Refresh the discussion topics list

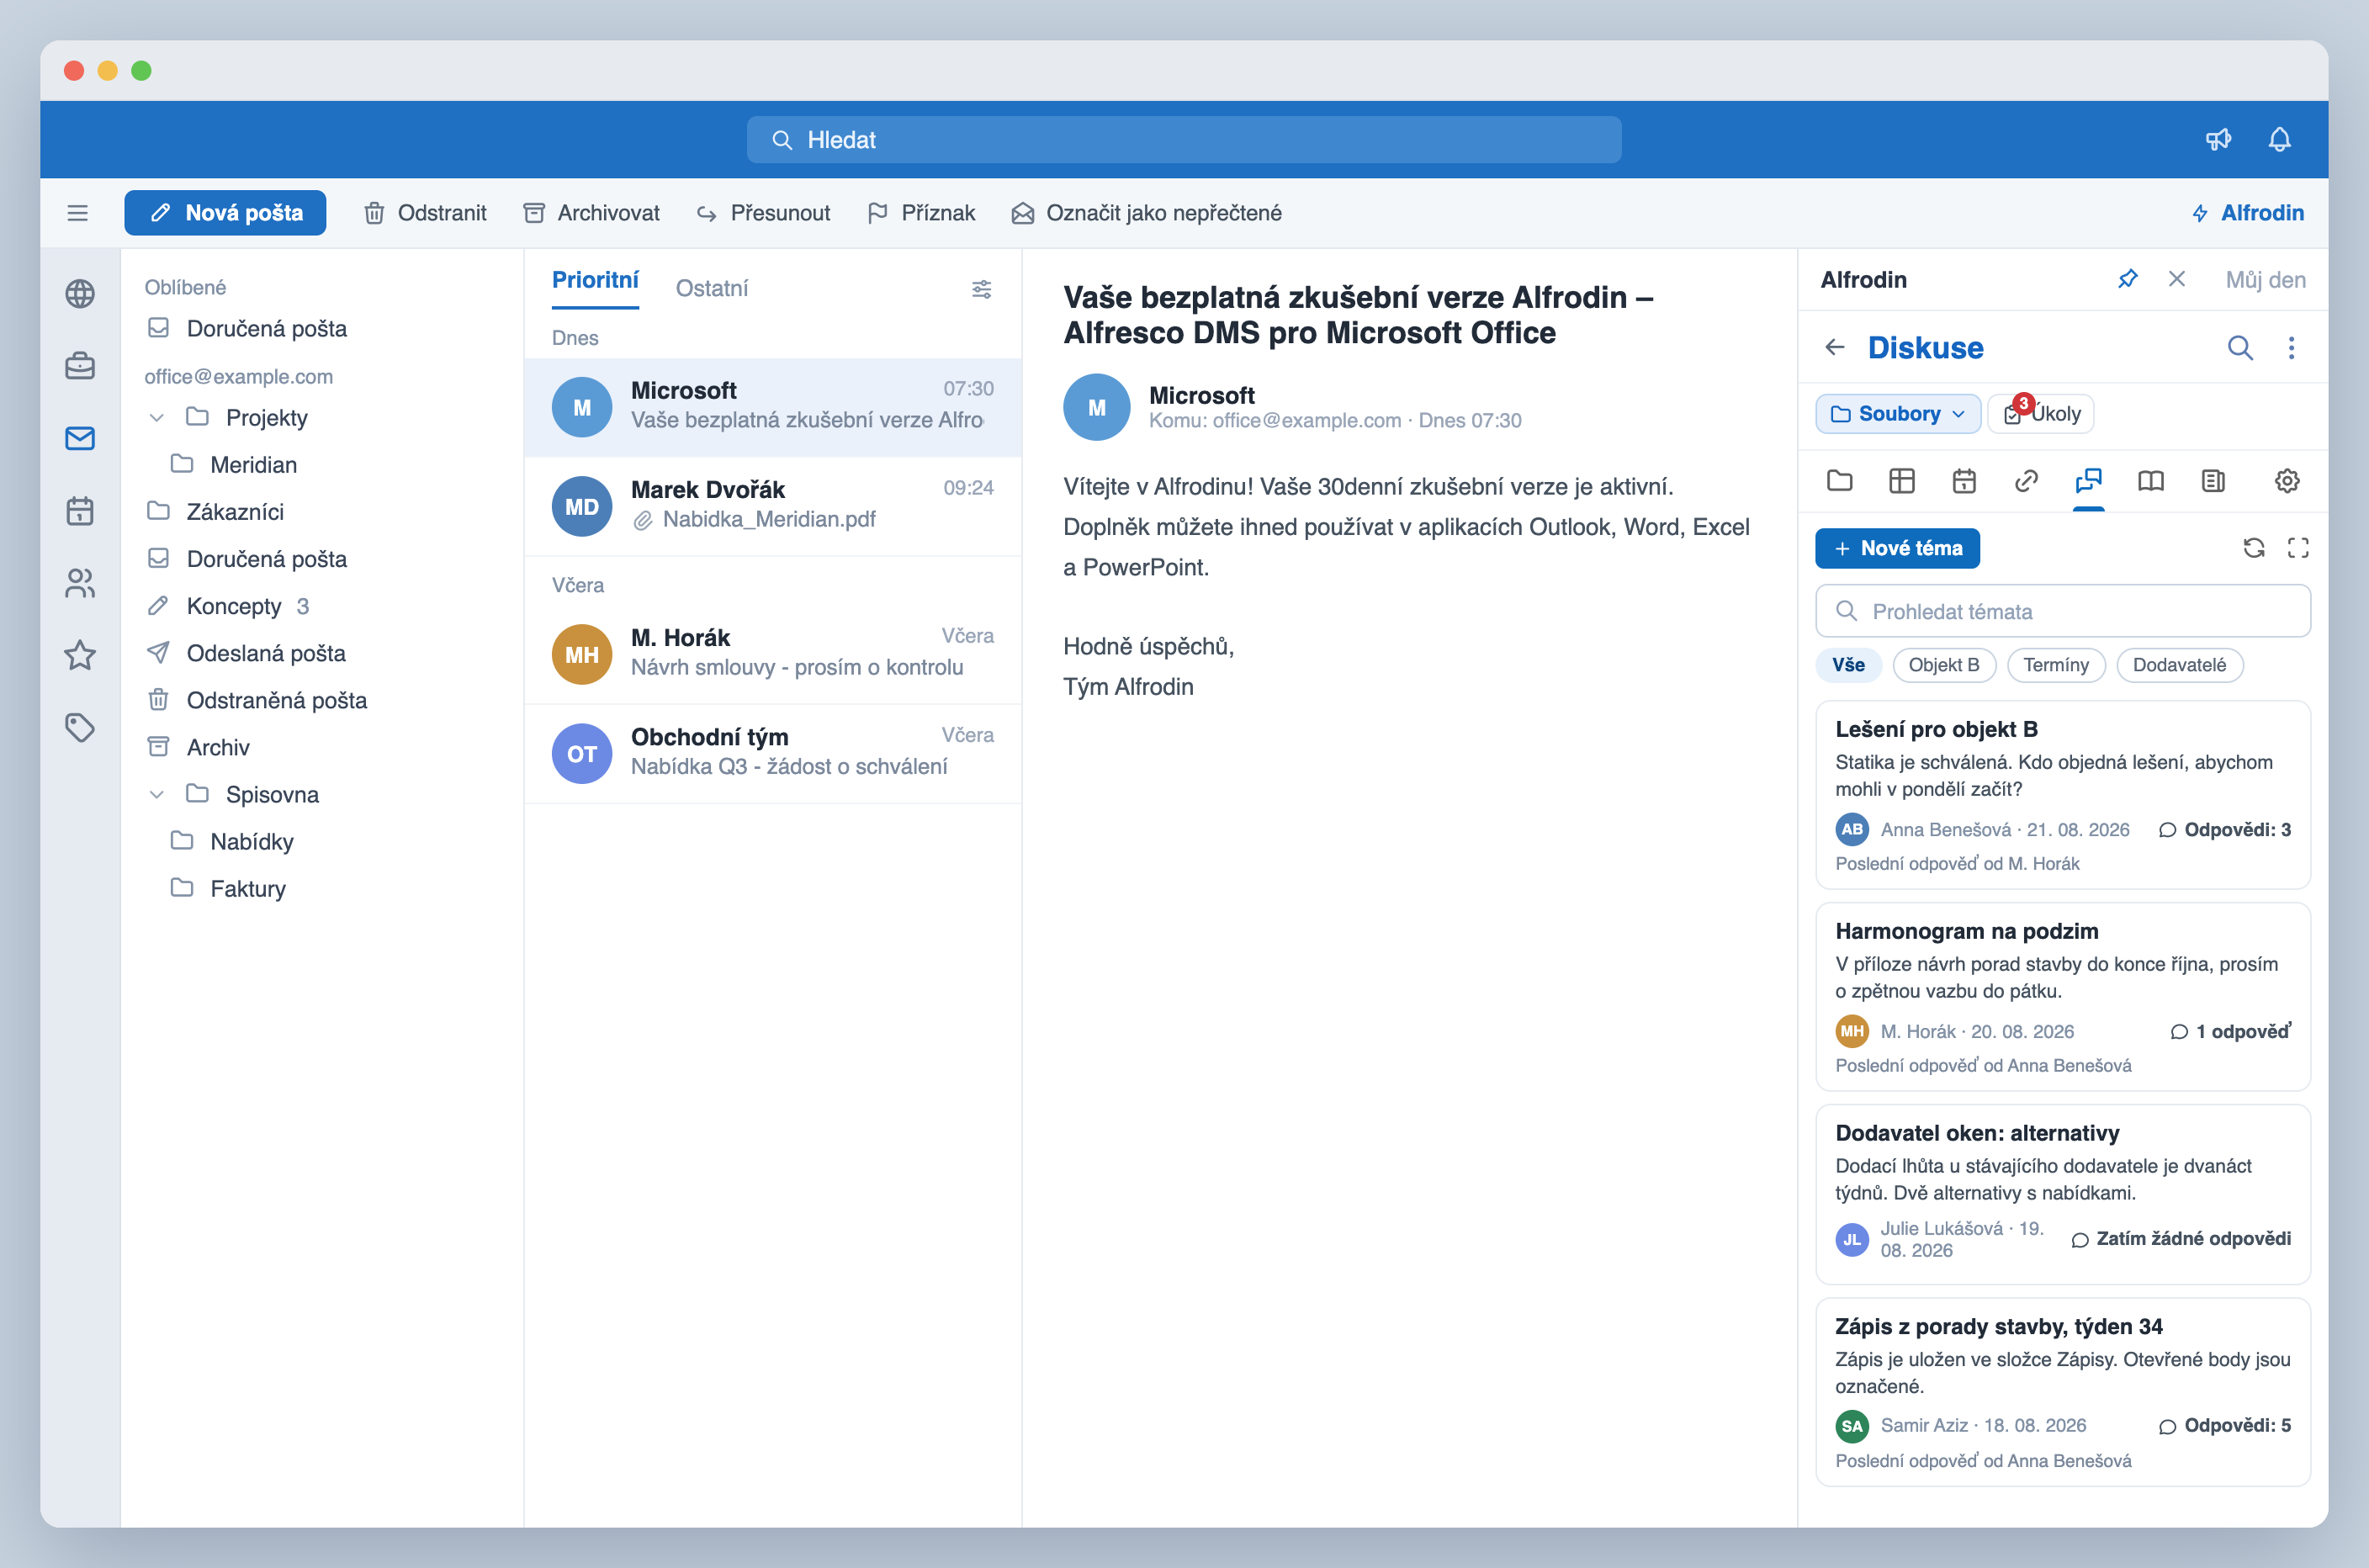coord(2253,548)
